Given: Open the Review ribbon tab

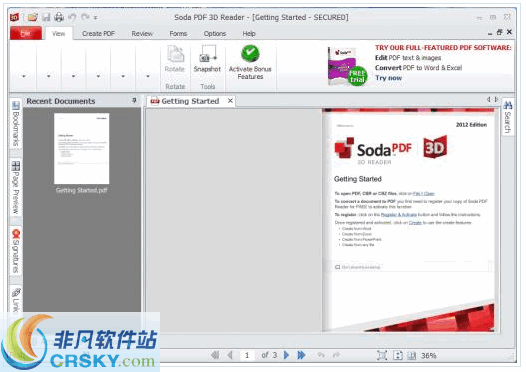Looking at the screenshot, I should [x=142, y=34].
